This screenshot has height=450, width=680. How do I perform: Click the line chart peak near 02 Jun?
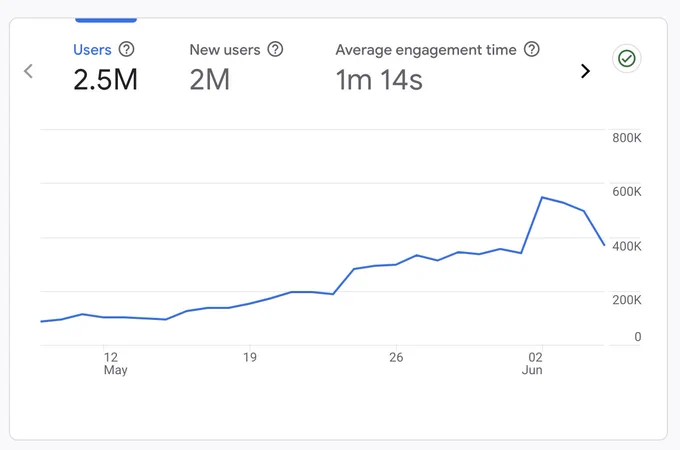[x=542, y=198]
